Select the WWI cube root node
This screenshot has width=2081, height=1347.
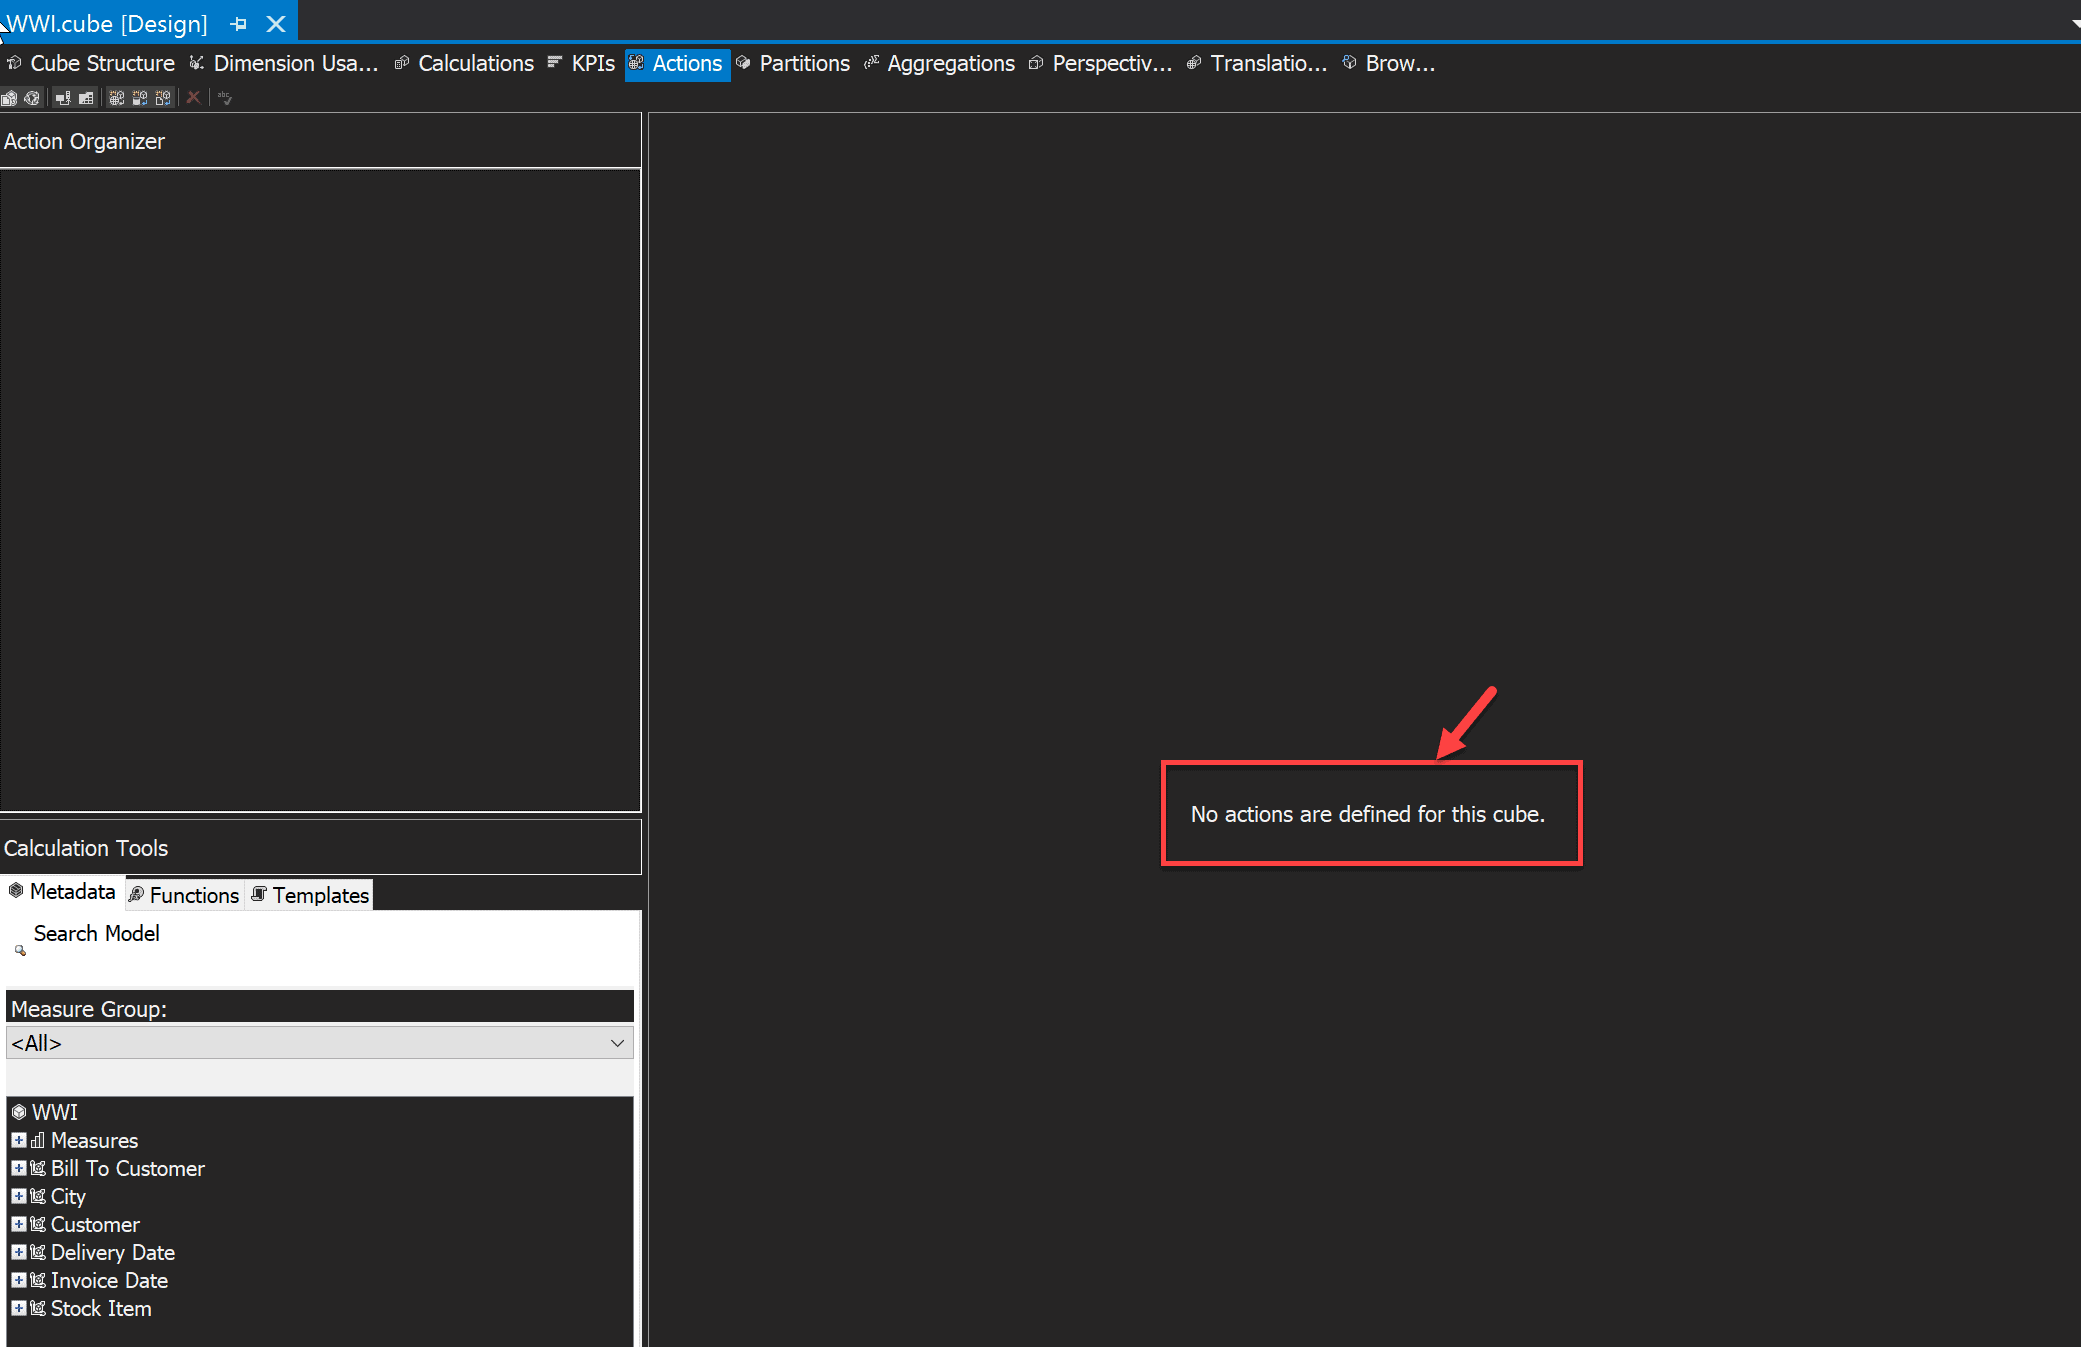point(54,1112)
